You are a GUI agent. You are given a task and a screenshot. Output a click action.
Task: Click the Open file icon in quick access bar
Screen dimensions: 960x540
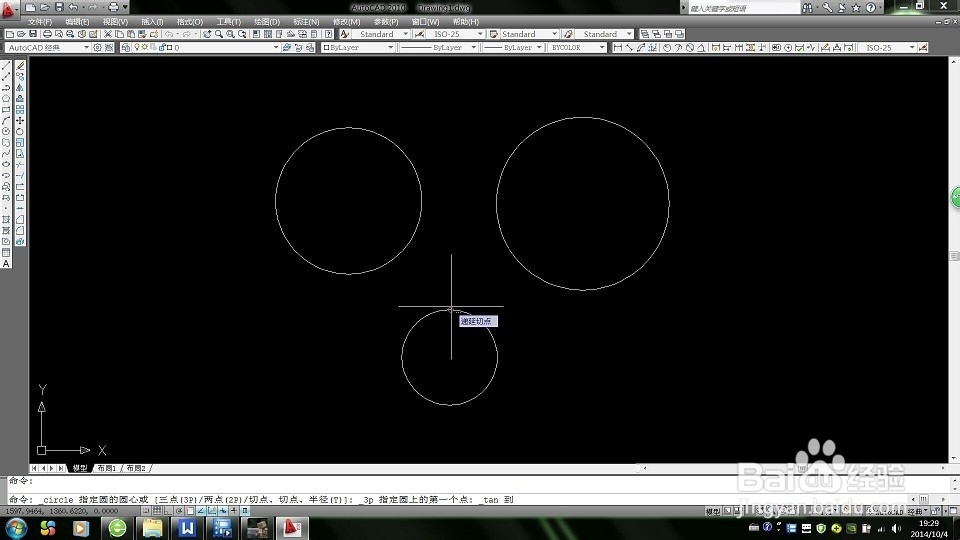(x=45, y=7)
